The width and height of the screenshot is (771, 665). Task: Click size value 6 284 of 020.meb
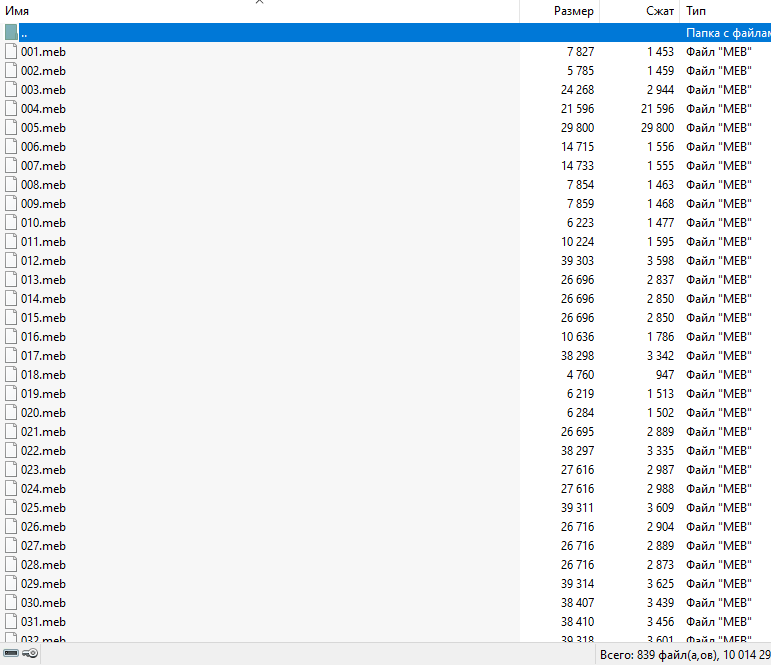[580, 413]
